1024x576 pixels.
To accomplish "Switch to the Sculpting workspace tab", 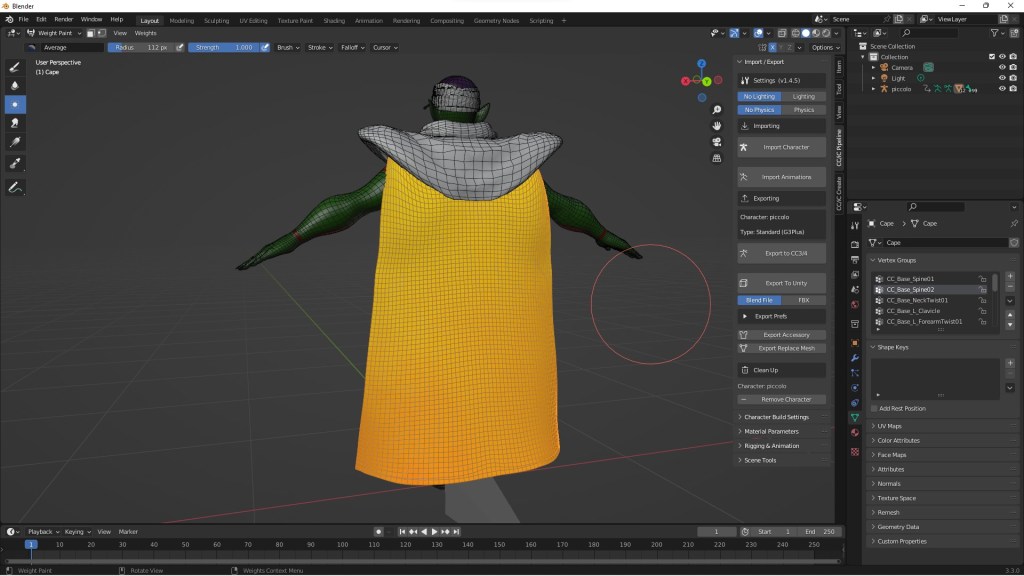I will [x=216, y=20].
